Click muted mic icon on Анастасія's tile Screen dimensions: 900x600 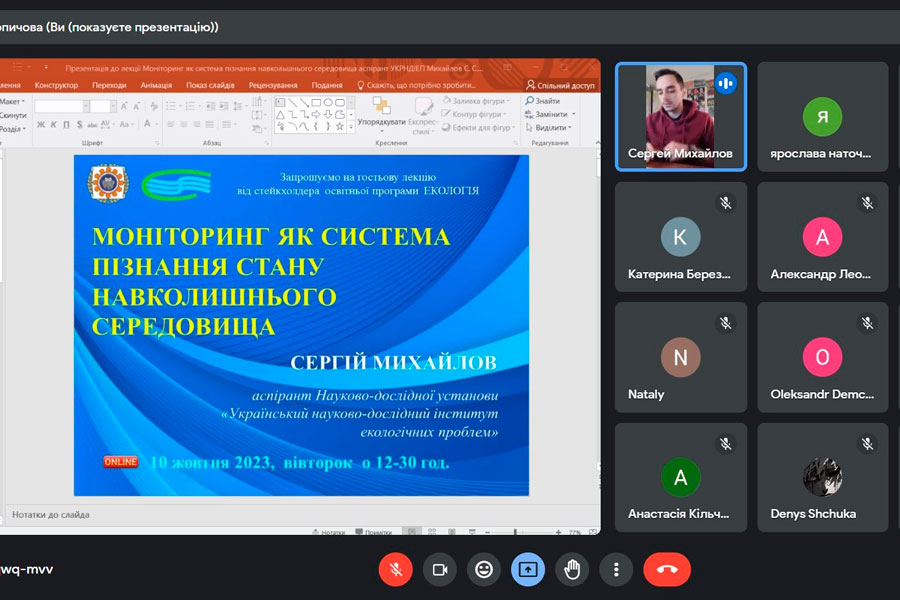(726, 443)
